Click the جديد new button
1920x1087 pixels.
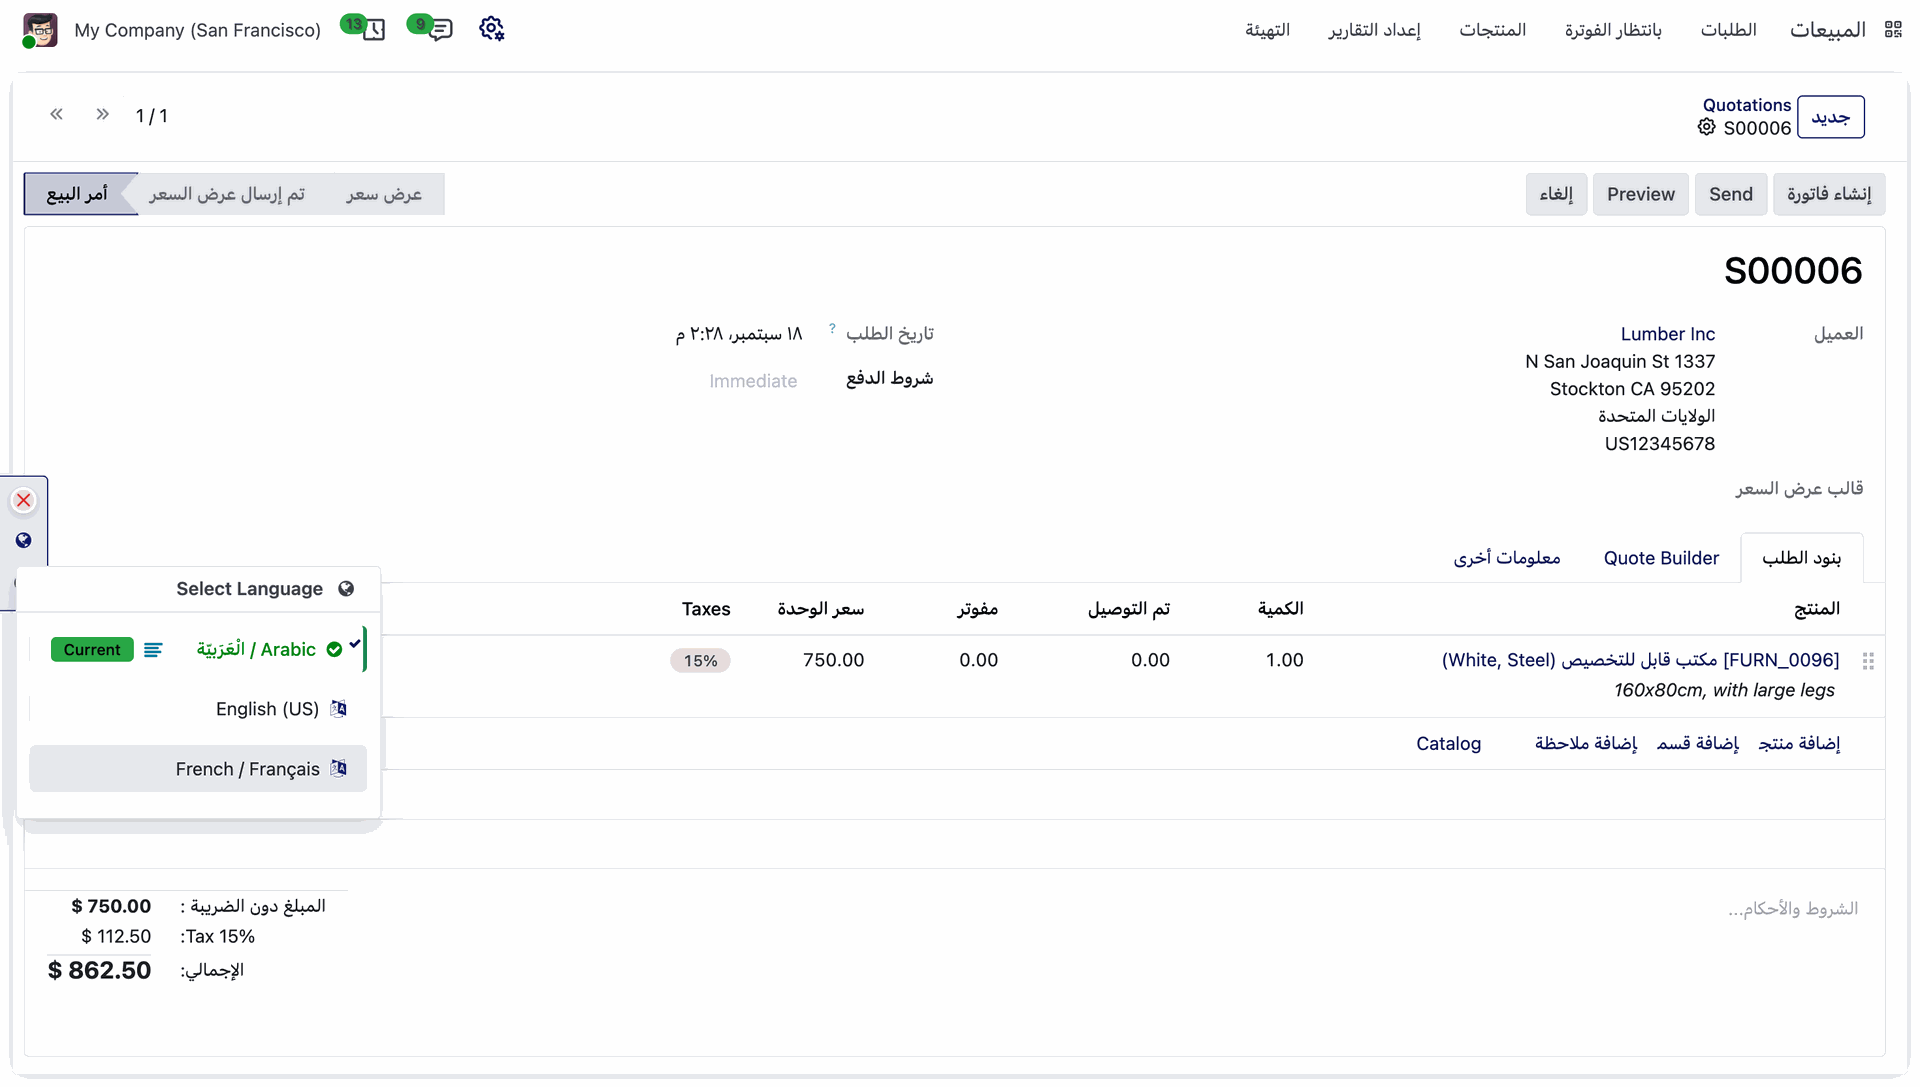1830,117
